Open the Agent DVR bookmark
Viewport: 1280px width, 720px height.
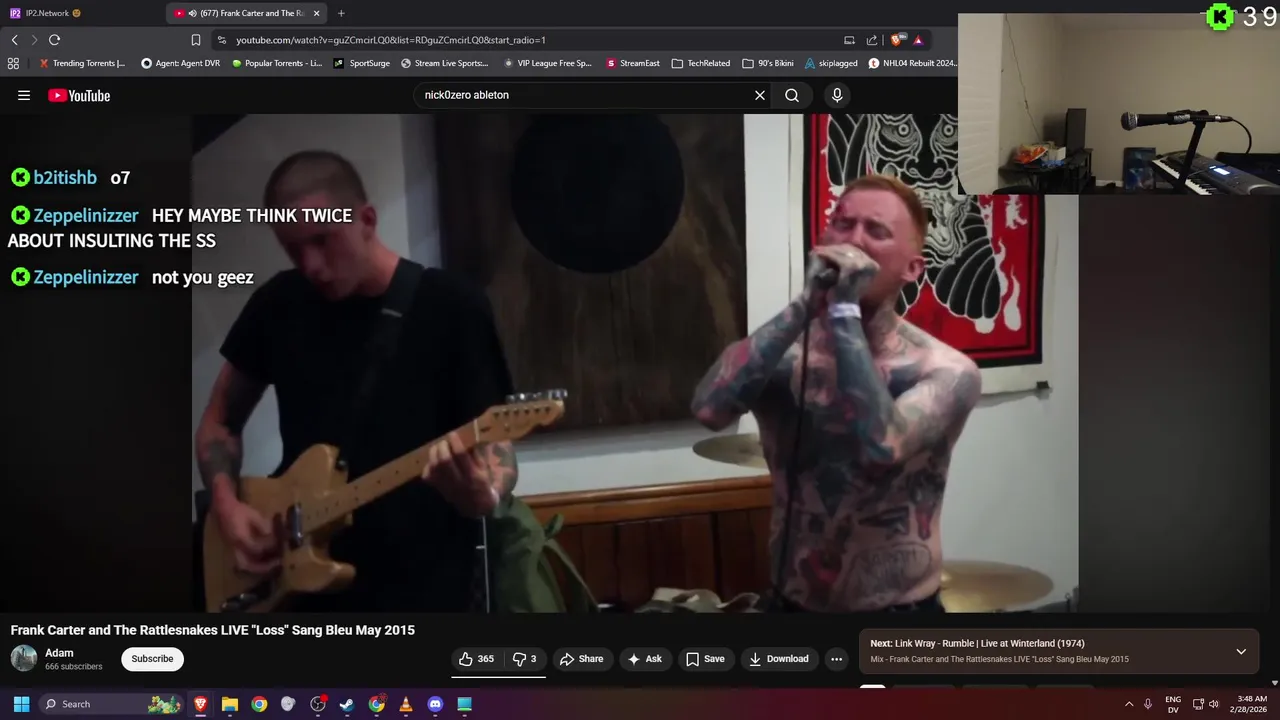coord(180,63)
